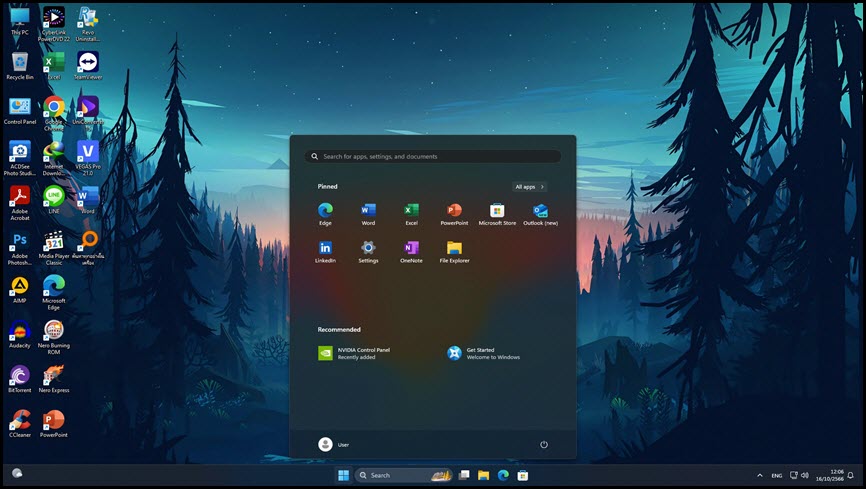866x489 pixels.
Task: Click the All apps button
Action: click(x=530, y=187)
